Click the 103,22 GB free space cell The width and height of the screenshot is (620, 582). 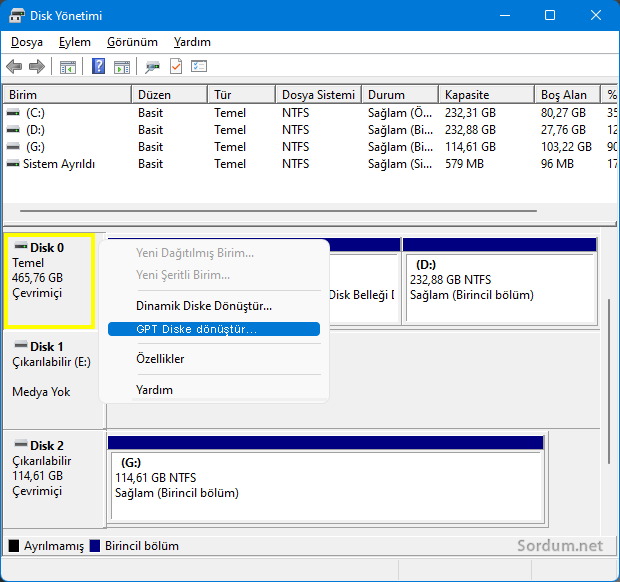566,147
